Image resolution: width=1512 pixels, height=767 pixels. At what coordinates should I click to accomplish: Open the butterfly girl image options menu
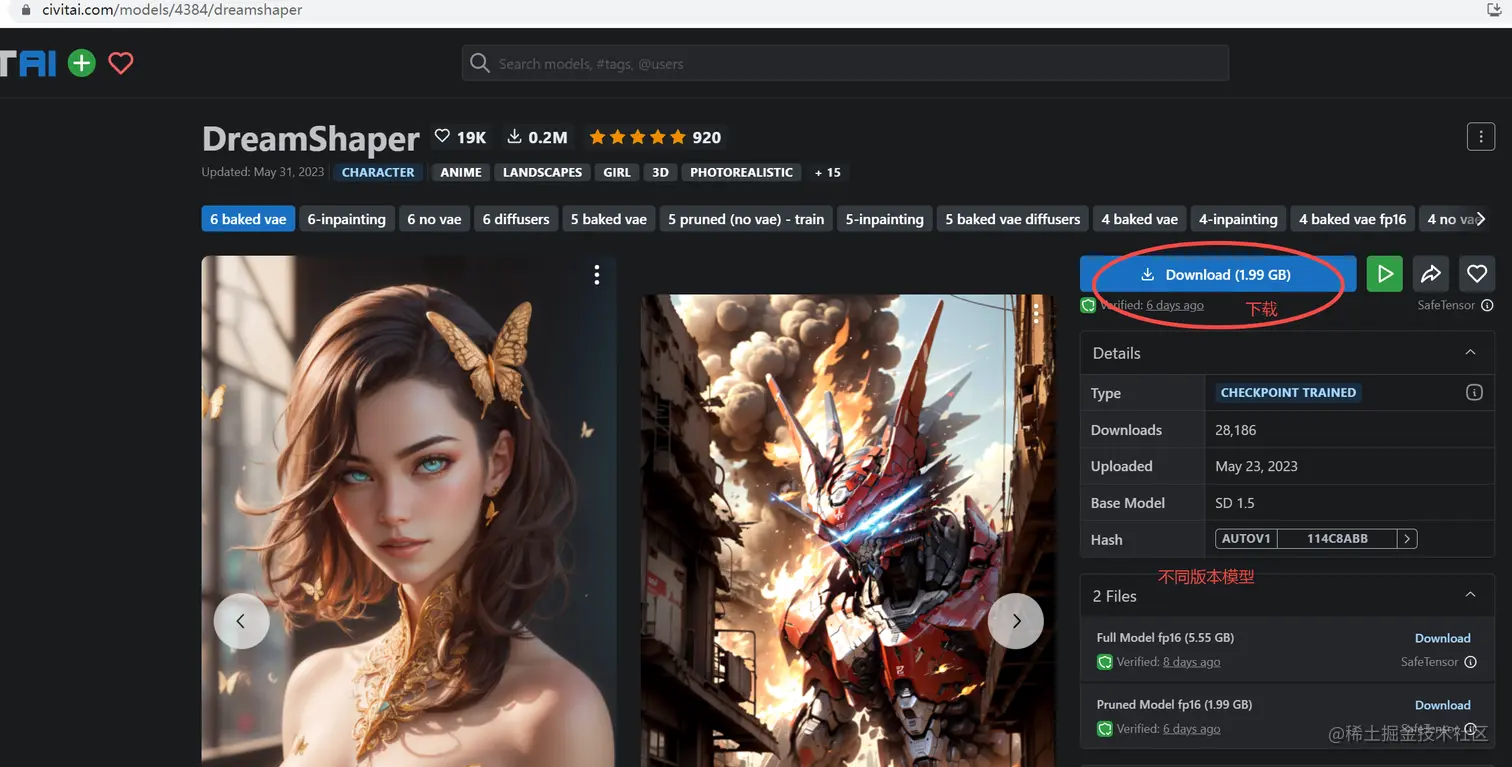pyautogui.click(x=597, y=275)
